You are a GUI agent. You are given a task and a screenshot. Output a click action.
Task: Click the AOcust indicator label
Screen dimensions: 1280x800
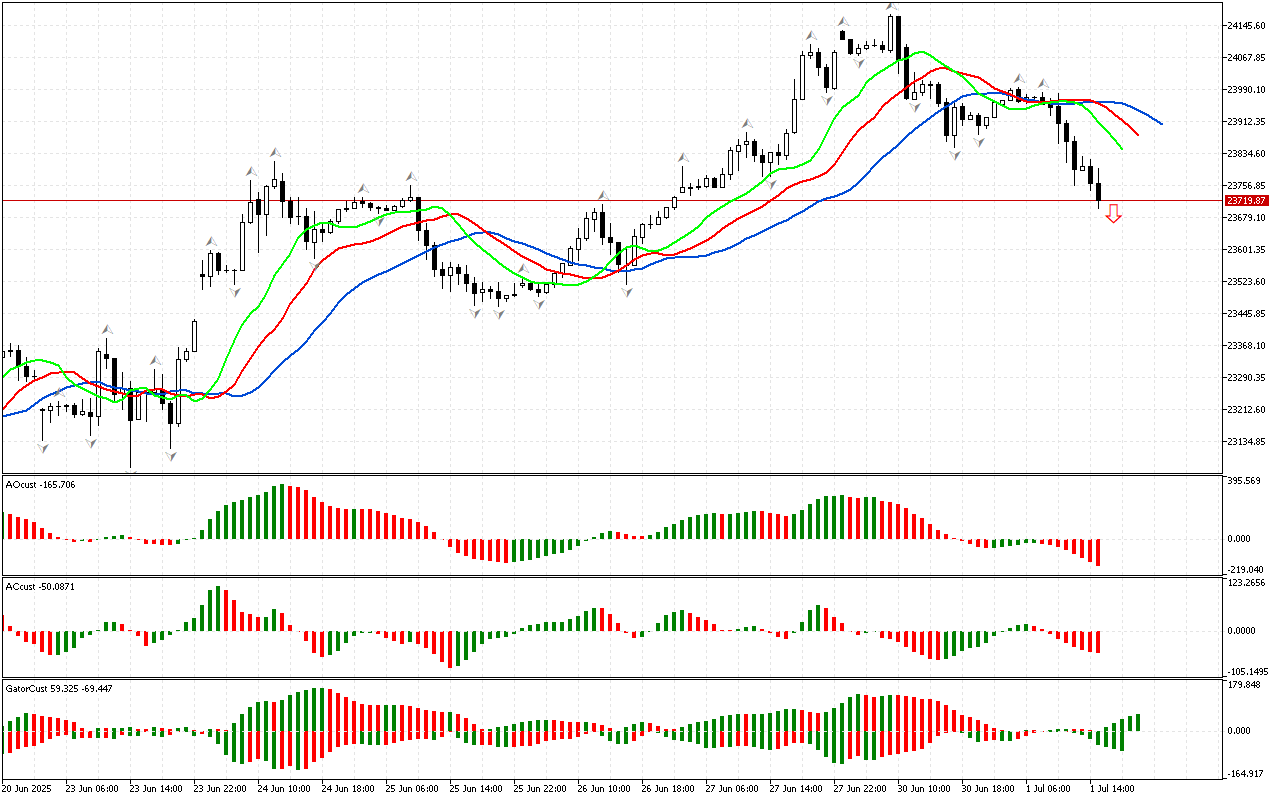tap(40, 485)
